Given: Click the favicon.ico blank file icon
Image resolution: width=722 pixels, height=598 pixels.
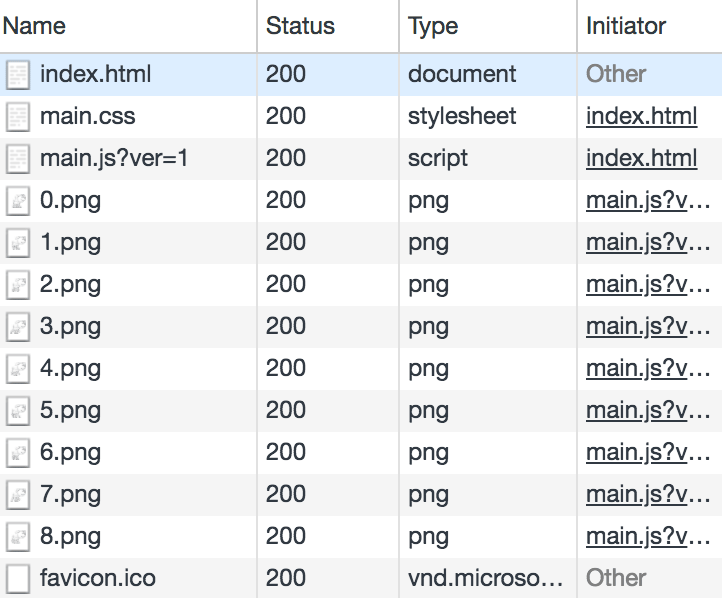Looking at the screenshot, I should [x=18, y=579].
